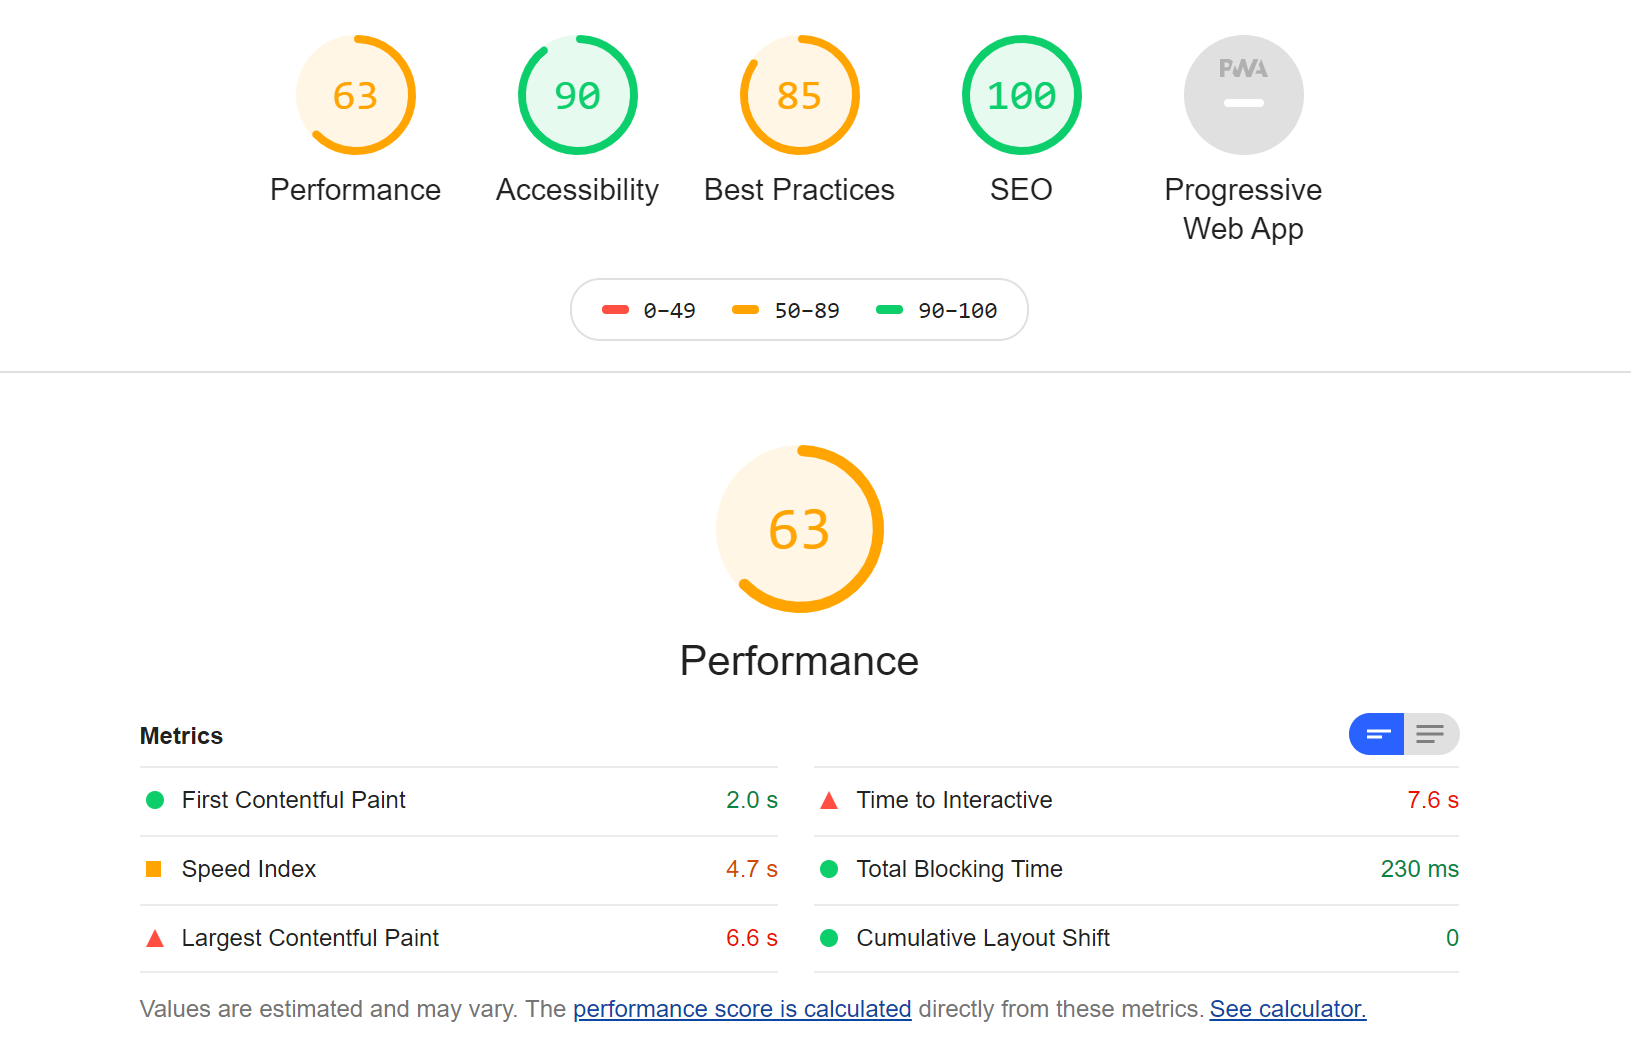The height and width of the screenshot is (1046, 1631).
Task: Click the red triangle beside Time to Interactive
Action: click(x=829, y=800)
